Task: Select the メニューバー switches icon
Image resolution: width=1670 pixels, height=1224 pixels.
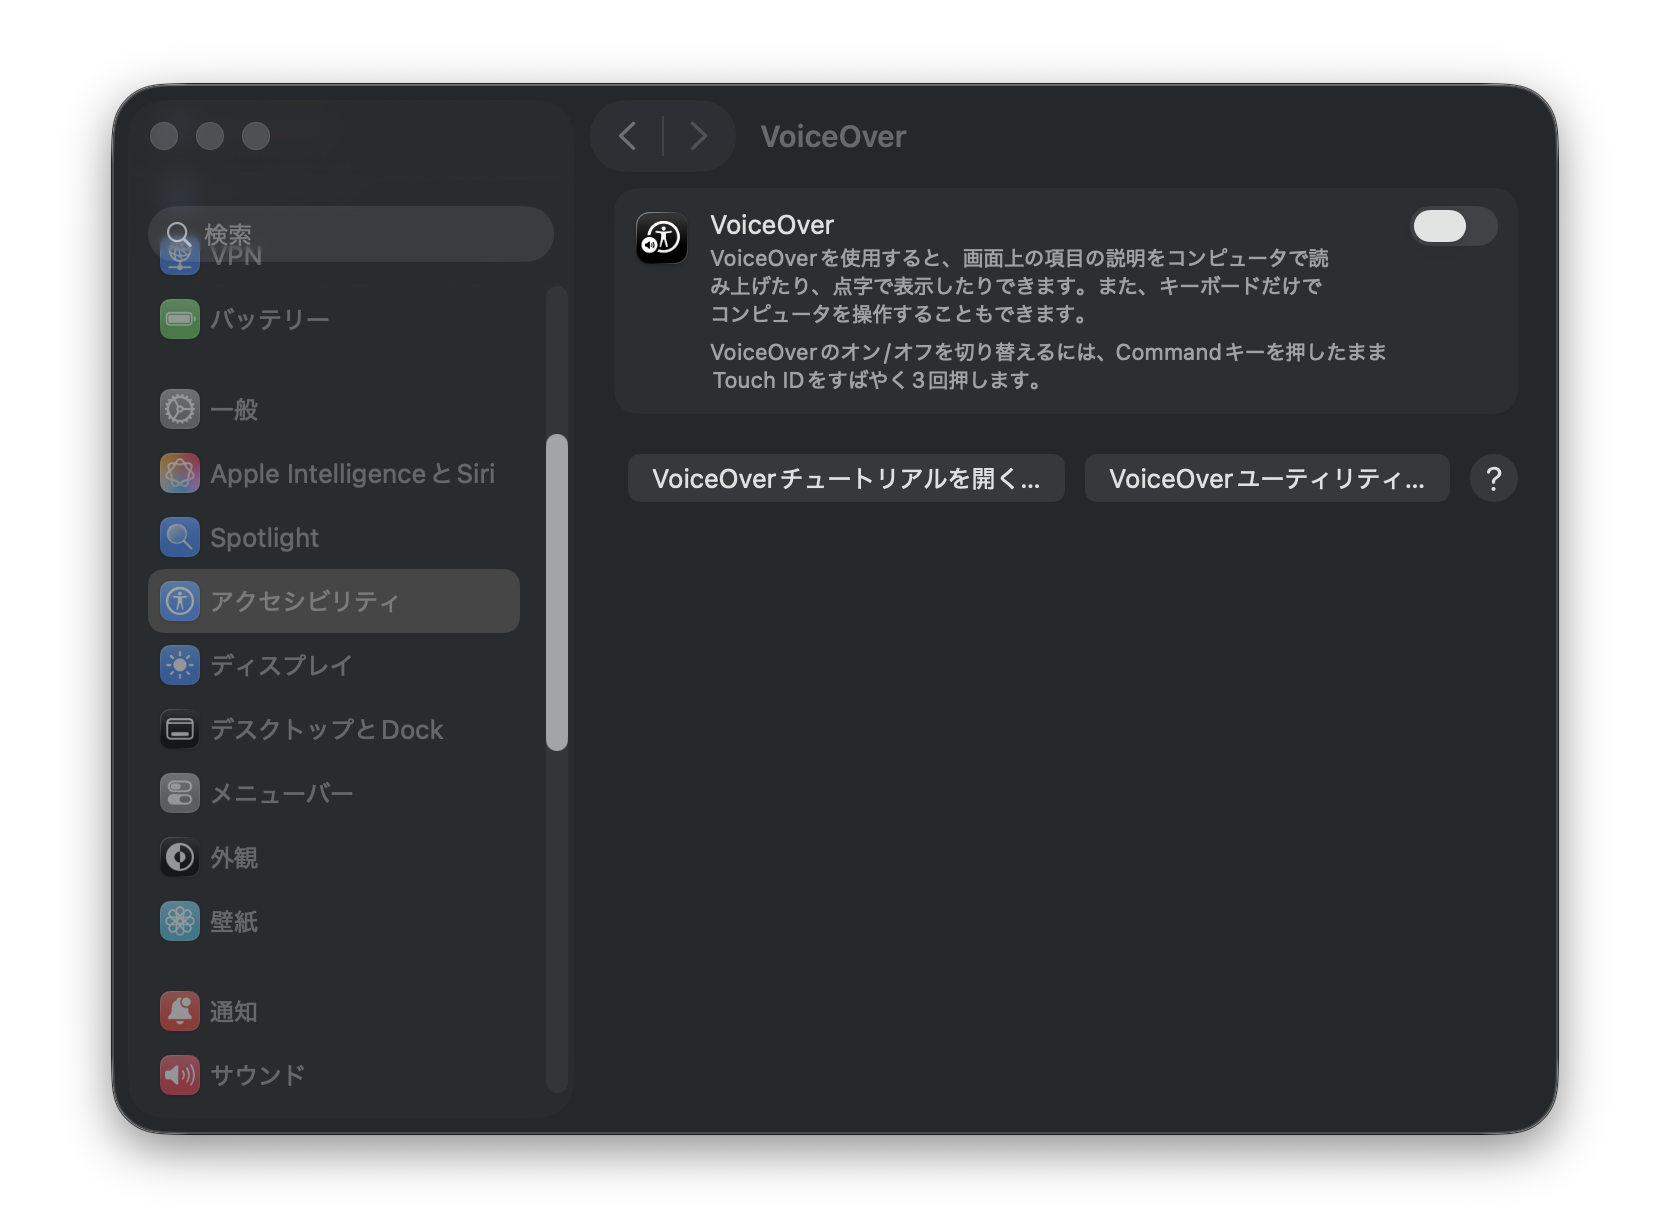Action: [x=180, y=793]
